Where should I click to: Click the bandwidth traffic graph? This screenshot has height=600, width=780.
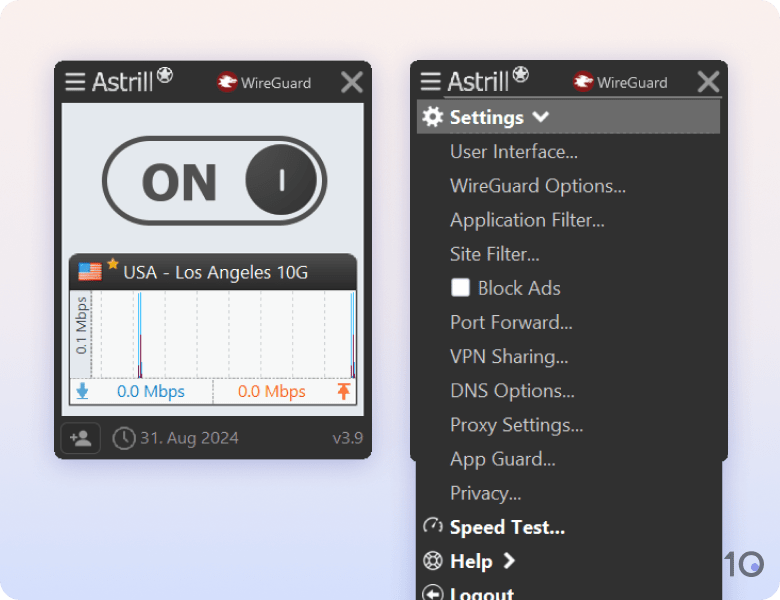(x=223, y=335)
